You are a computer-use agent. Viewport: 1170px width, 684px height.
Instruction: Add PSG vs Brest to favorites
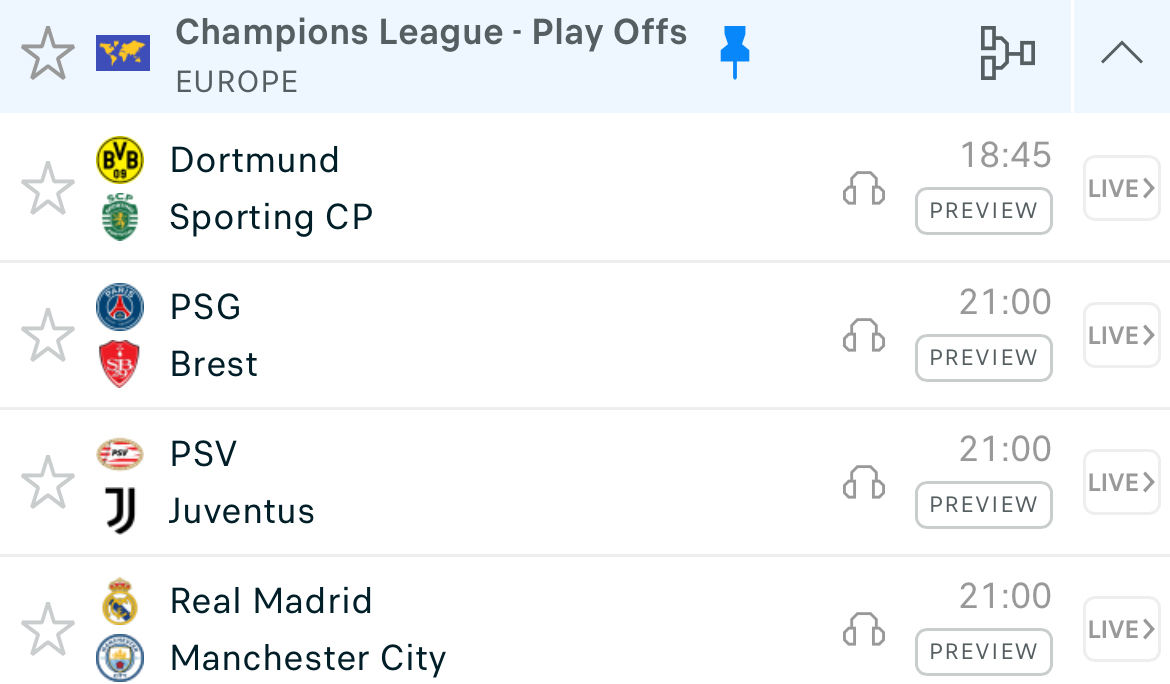pyautogui.click(x=48, y=335)
